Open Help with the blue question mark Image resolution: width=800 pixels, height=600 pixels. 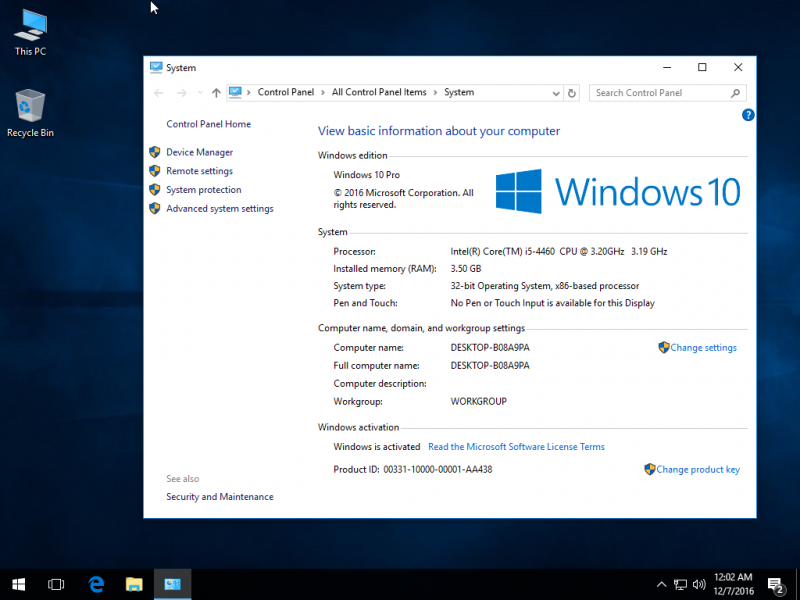tap(748, 115)
